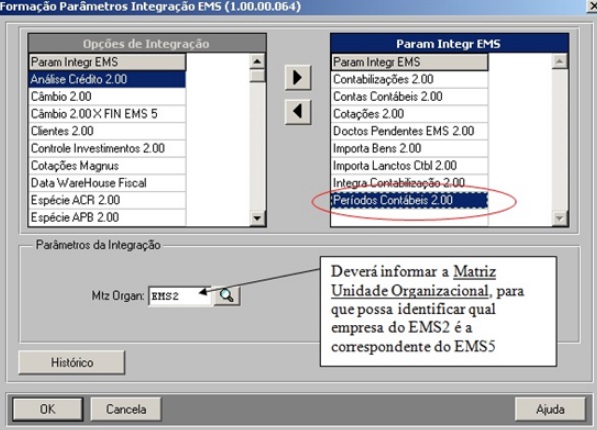Click left list Param Integr EMS column header
The height and width of the screenshot is (430, 597).
107,62
